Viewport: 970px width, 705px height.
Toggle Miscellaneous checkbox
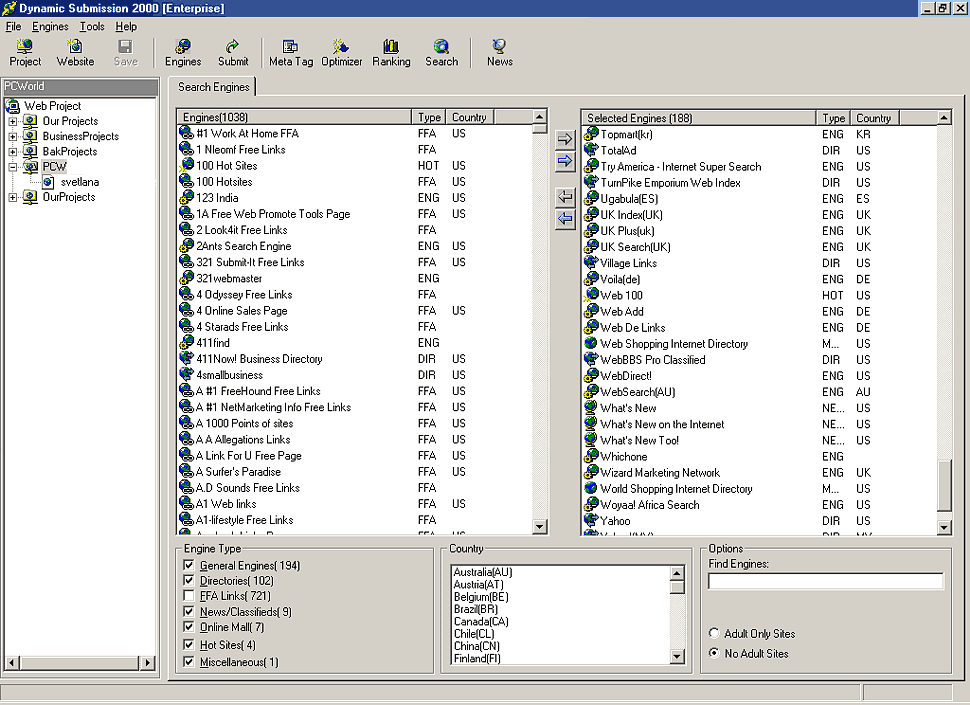point(189,662)
